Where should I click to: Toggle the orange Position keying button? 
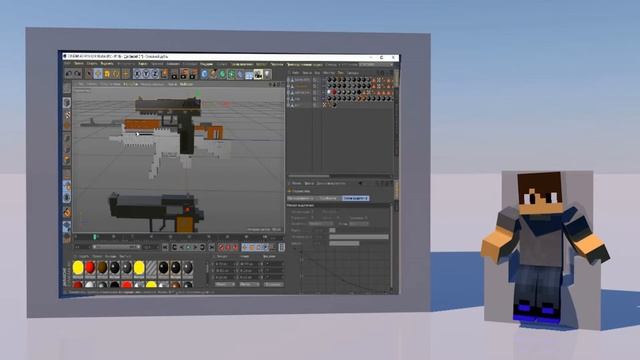click(244, 247)
